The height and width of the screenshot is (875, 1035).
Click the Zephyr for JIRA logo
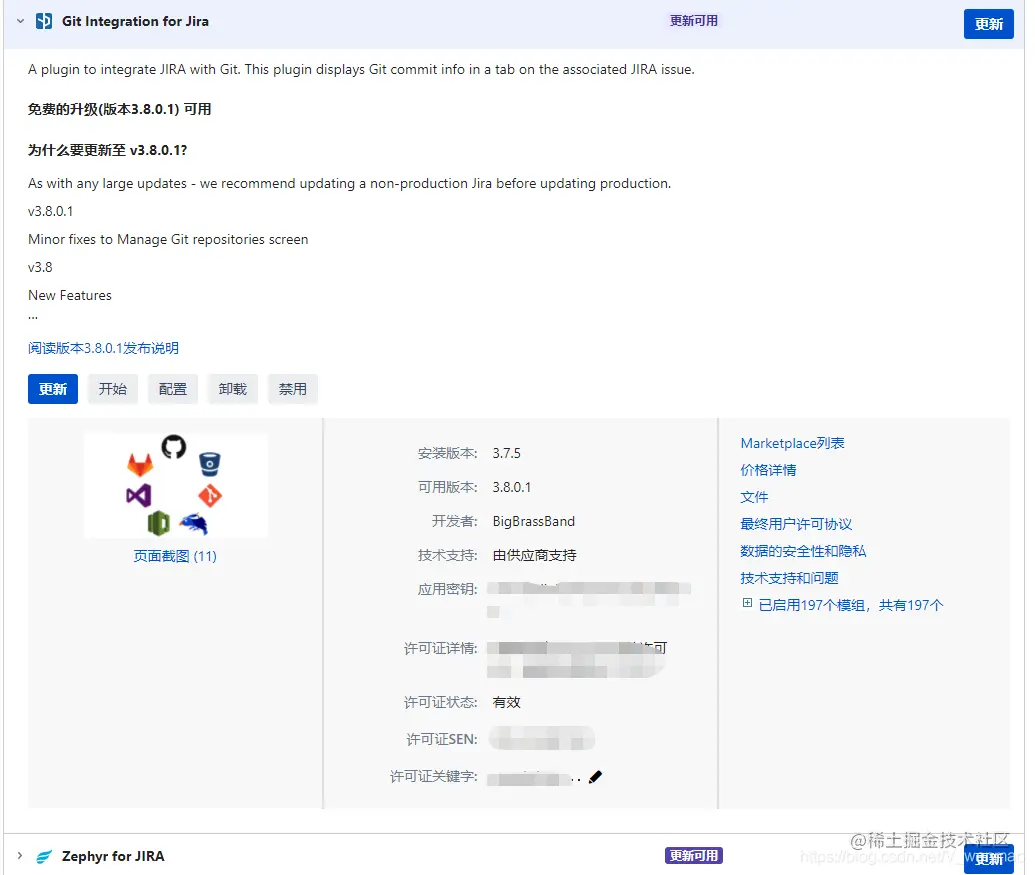coord(43,856)
